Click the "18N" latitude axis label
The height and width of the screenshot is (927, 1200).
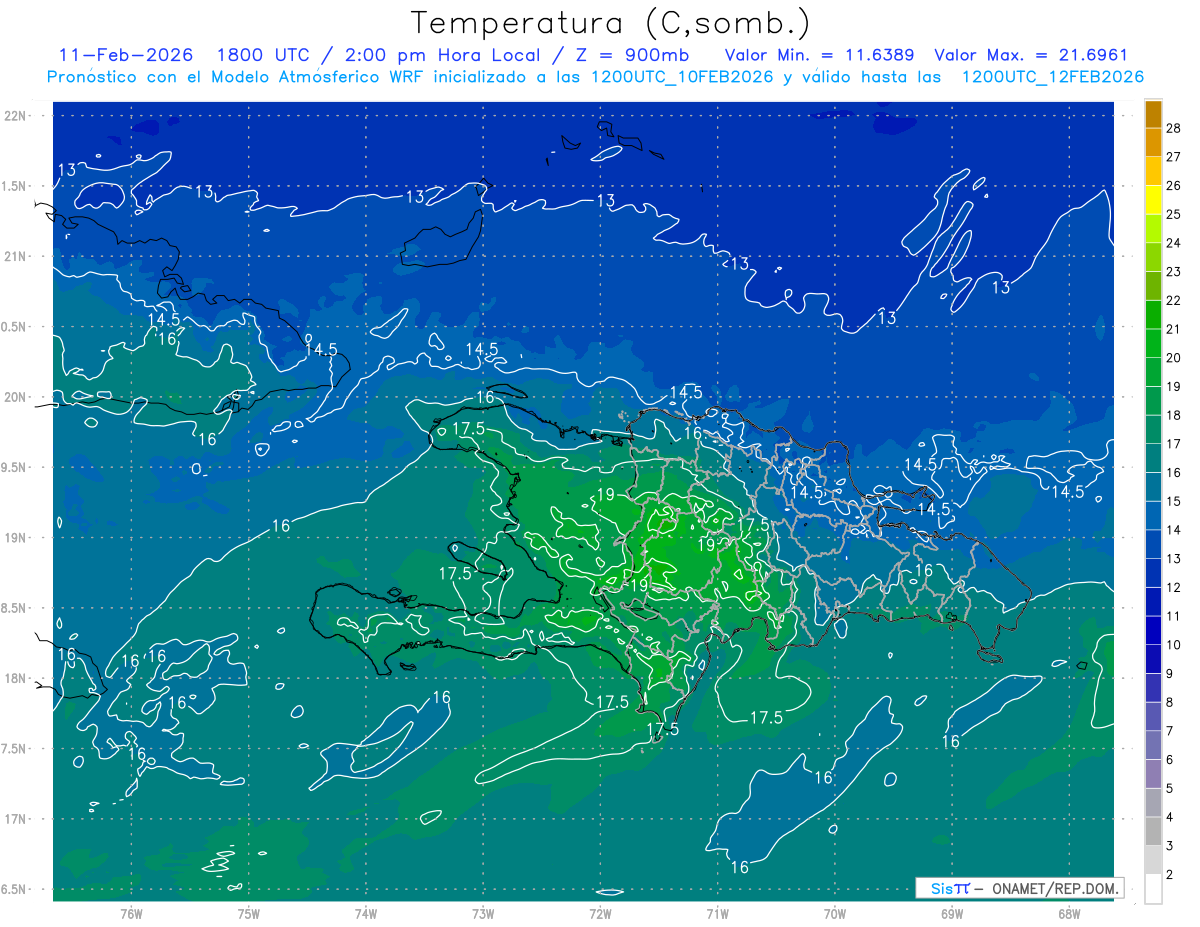(x=16, y=678)
